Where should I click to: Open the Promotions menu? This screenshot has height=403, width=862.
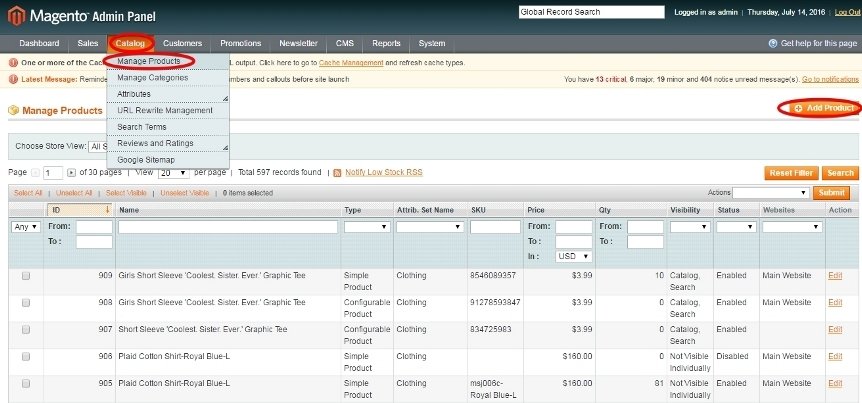click(x=241, y=43)
